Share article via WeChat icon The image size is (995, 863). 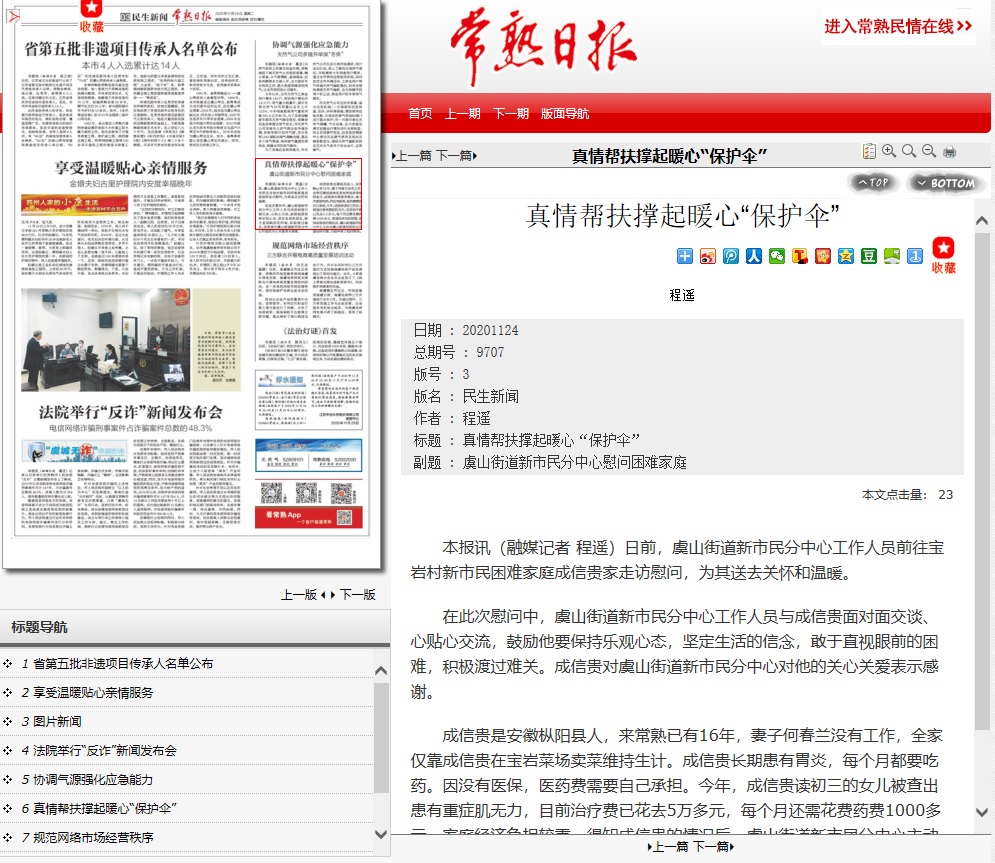coord(777,256)
